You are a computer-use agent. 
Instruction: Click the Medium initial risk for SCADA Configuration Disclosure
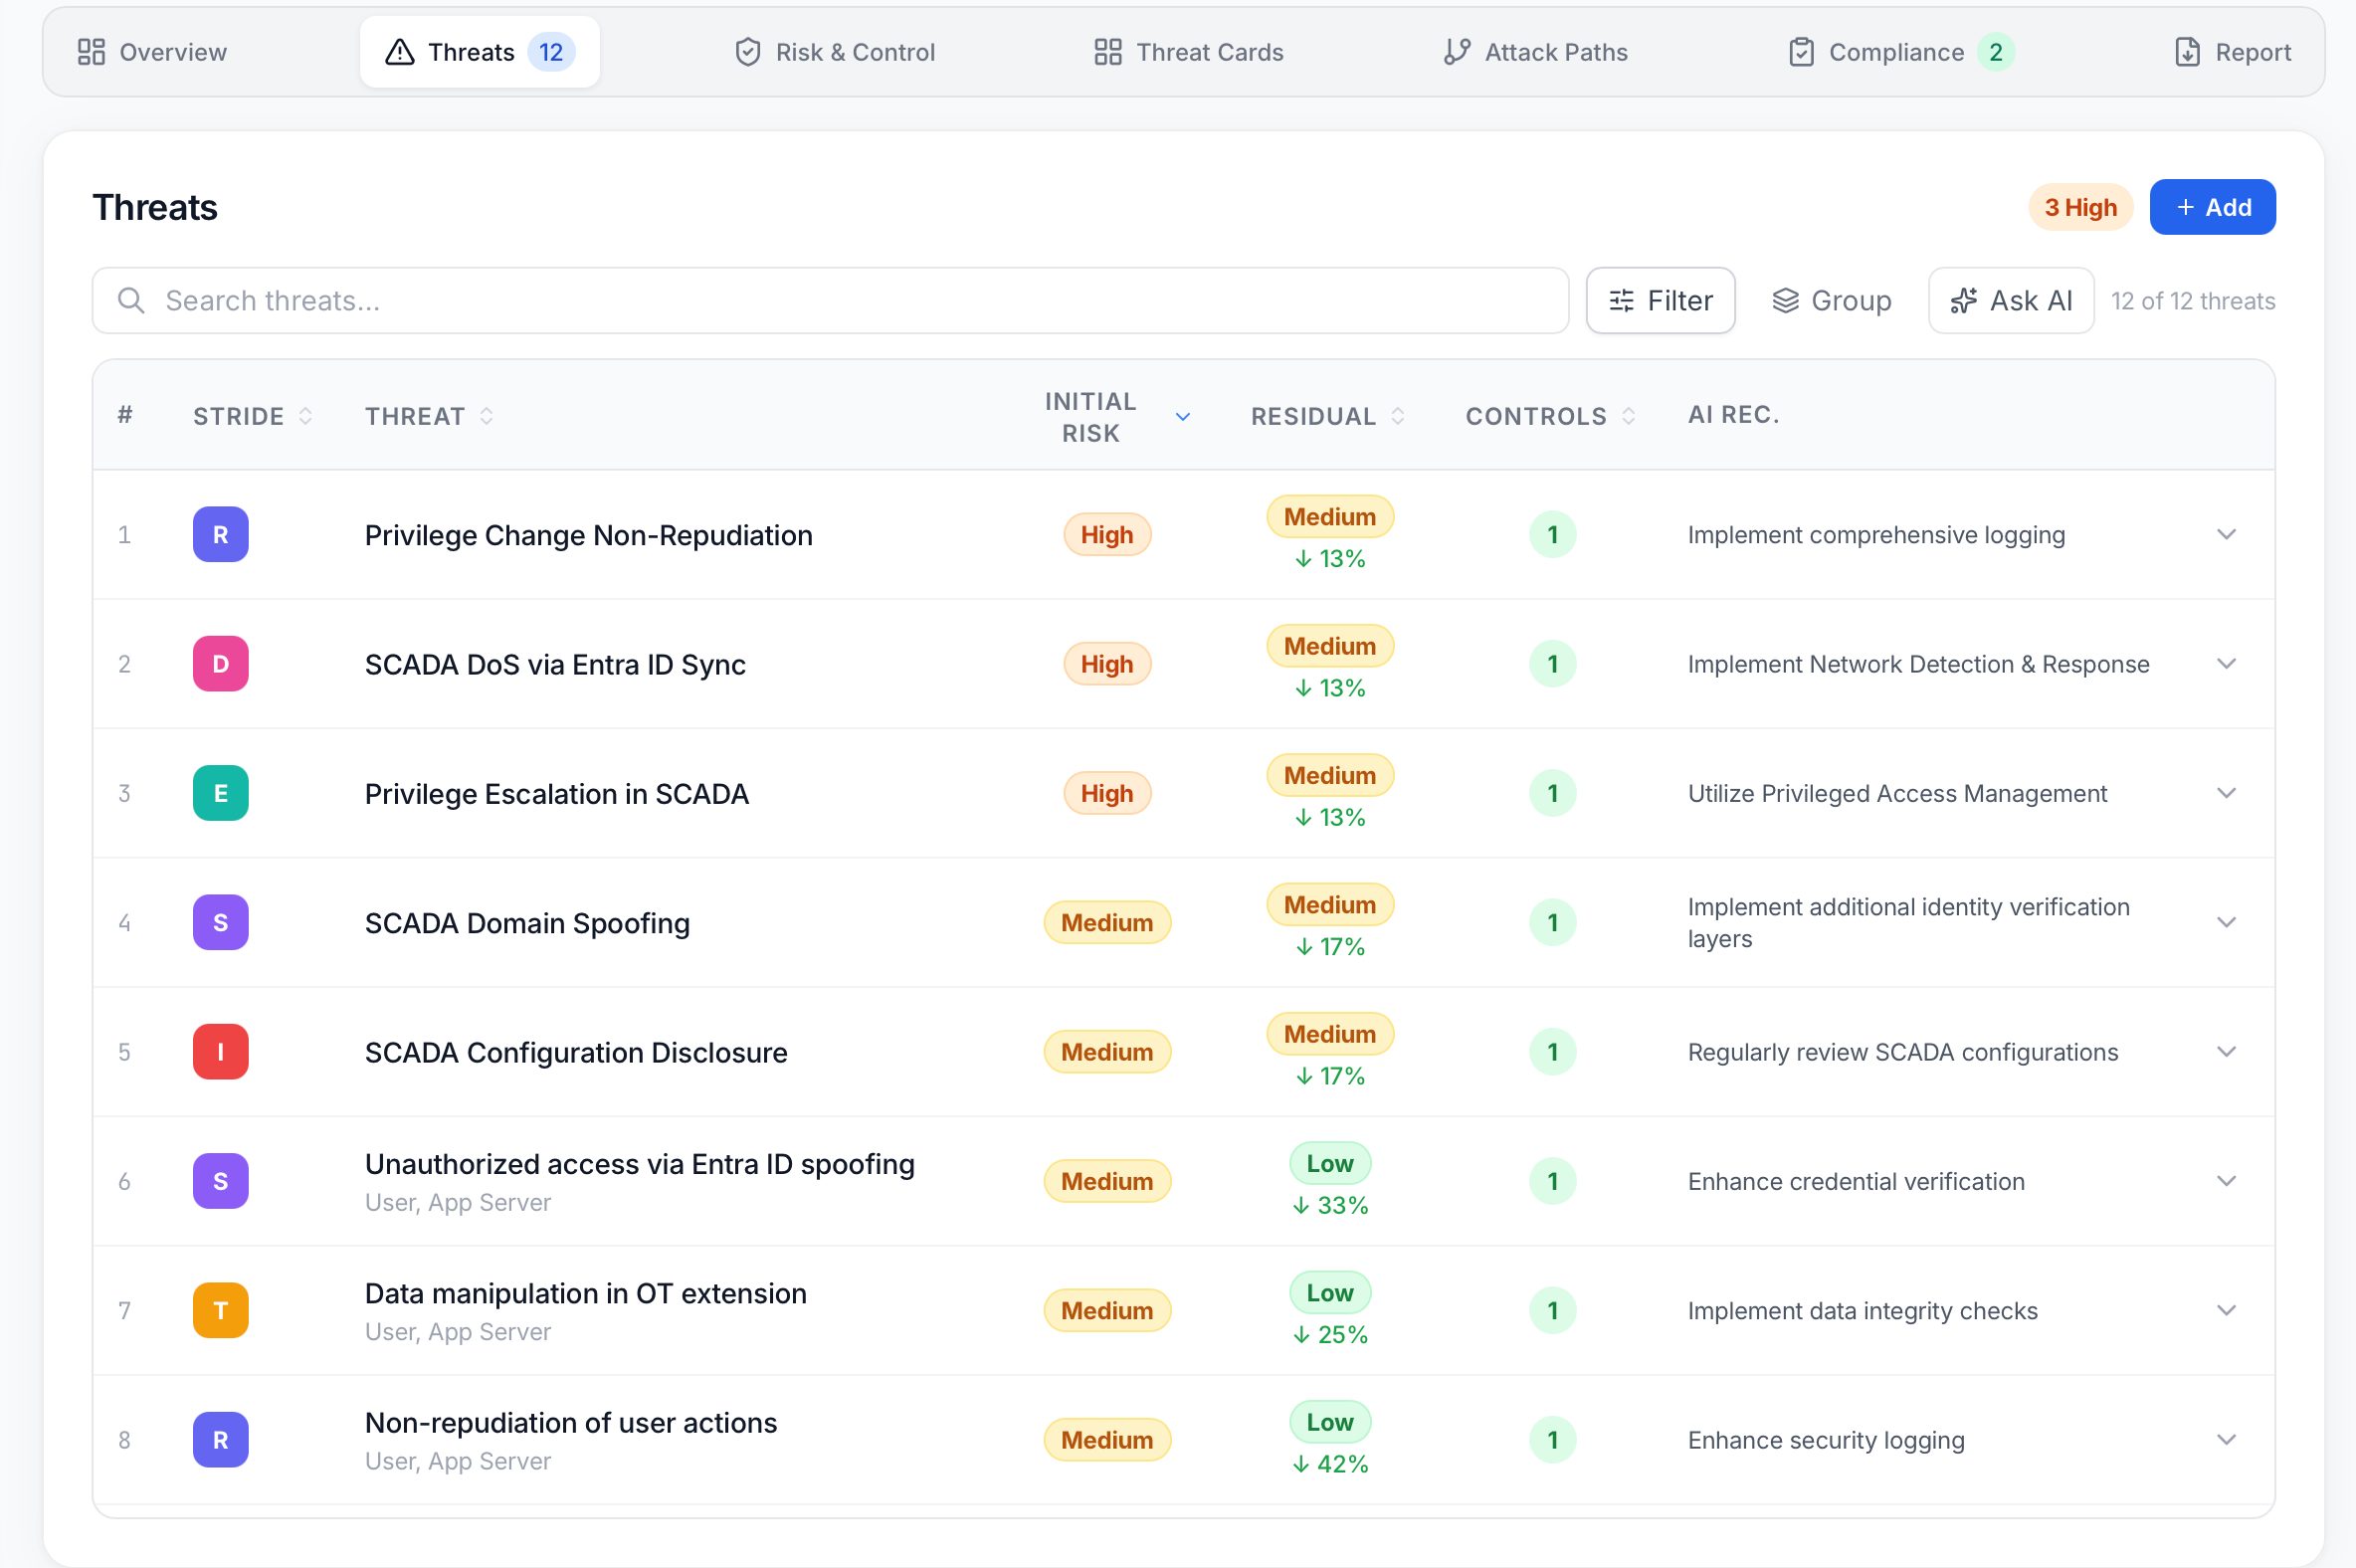click(1107, 1052)
